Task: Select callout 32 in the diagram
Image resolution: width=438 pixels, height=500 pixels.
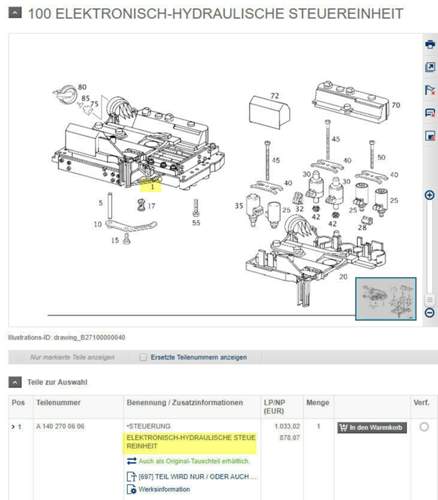Action: (x=299, y=209)
